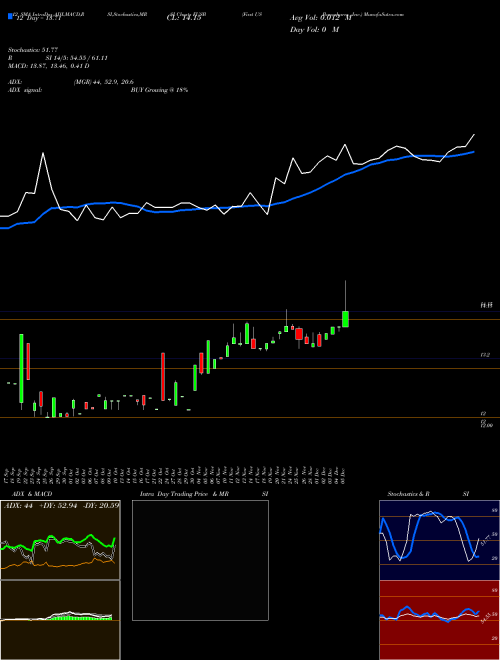500x660 pixels.
Task: Click the white price line peak at far left
Action: (43, 153)
